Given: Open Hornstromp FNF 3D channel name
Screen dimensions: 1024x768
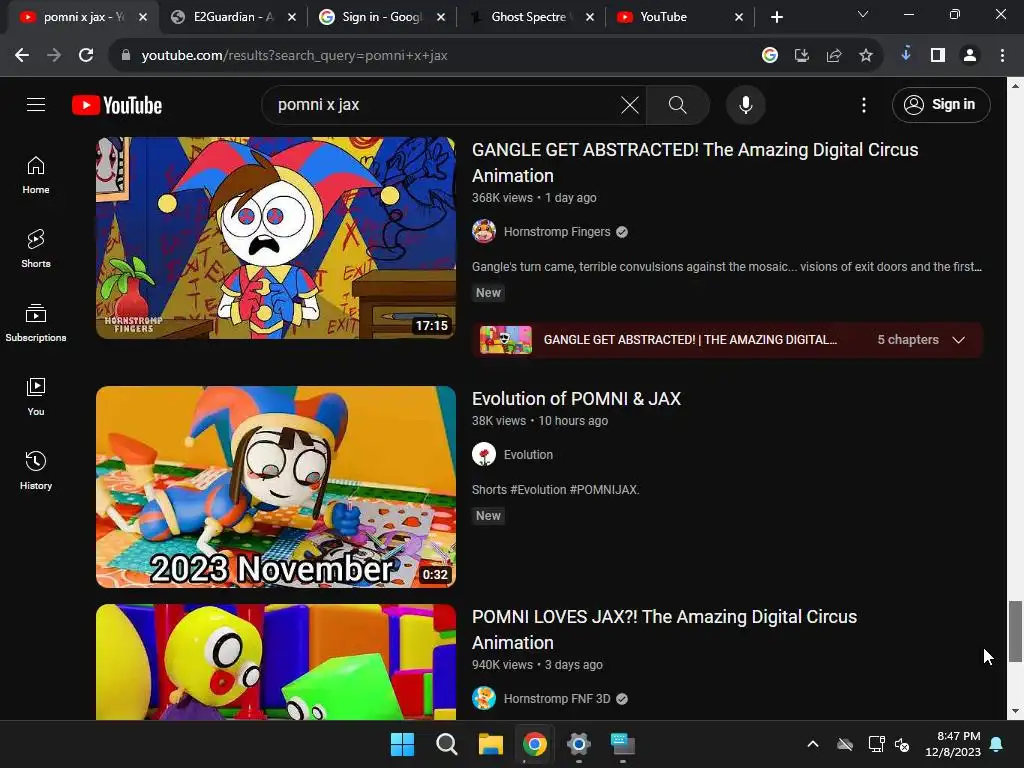Looking at the screenshot, I should (x=557, y=699).
